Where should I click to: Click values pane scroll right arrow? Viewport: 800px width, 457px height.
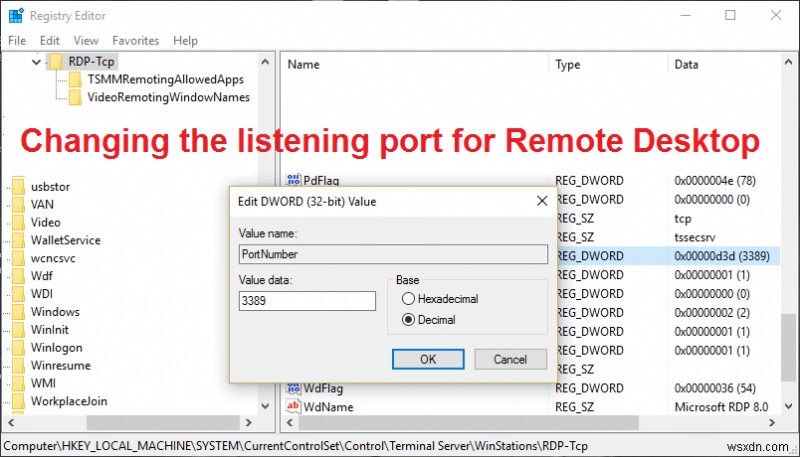[772, 423]
